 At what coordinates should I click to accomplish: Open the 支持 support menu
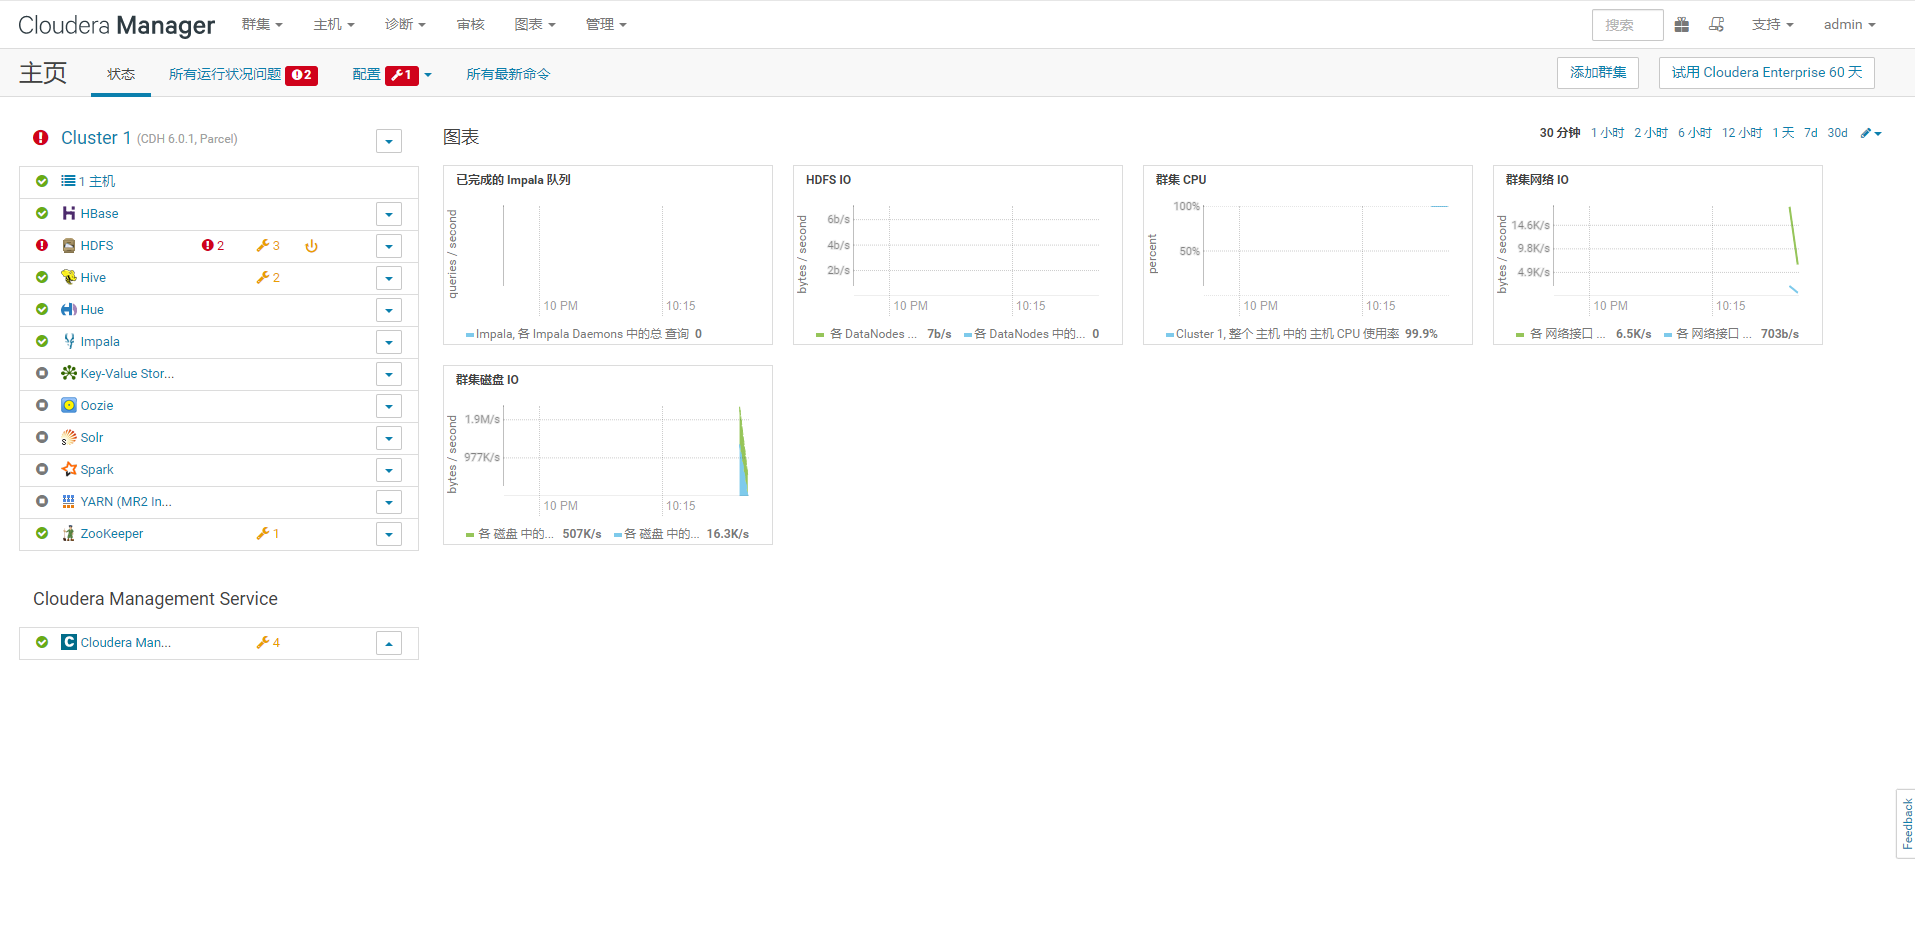[x=1772, y=24]
